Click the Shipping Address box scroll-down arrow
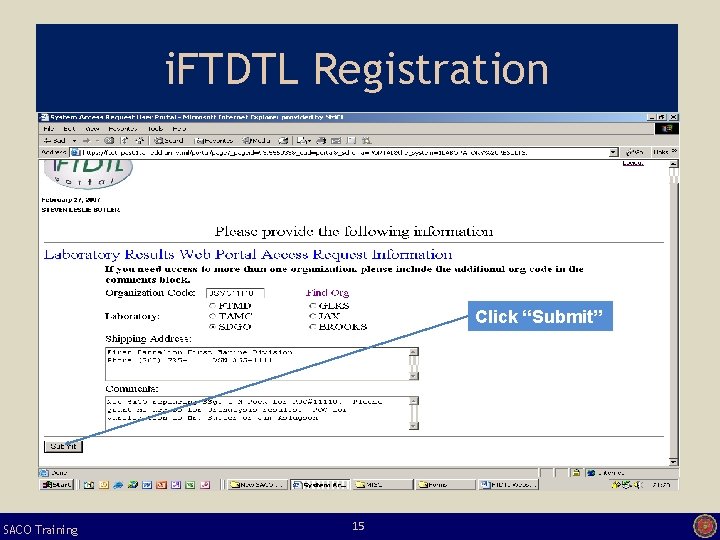The width and height of the screenshot is (720, 540). pyautogui.click(x=414, y=376)
